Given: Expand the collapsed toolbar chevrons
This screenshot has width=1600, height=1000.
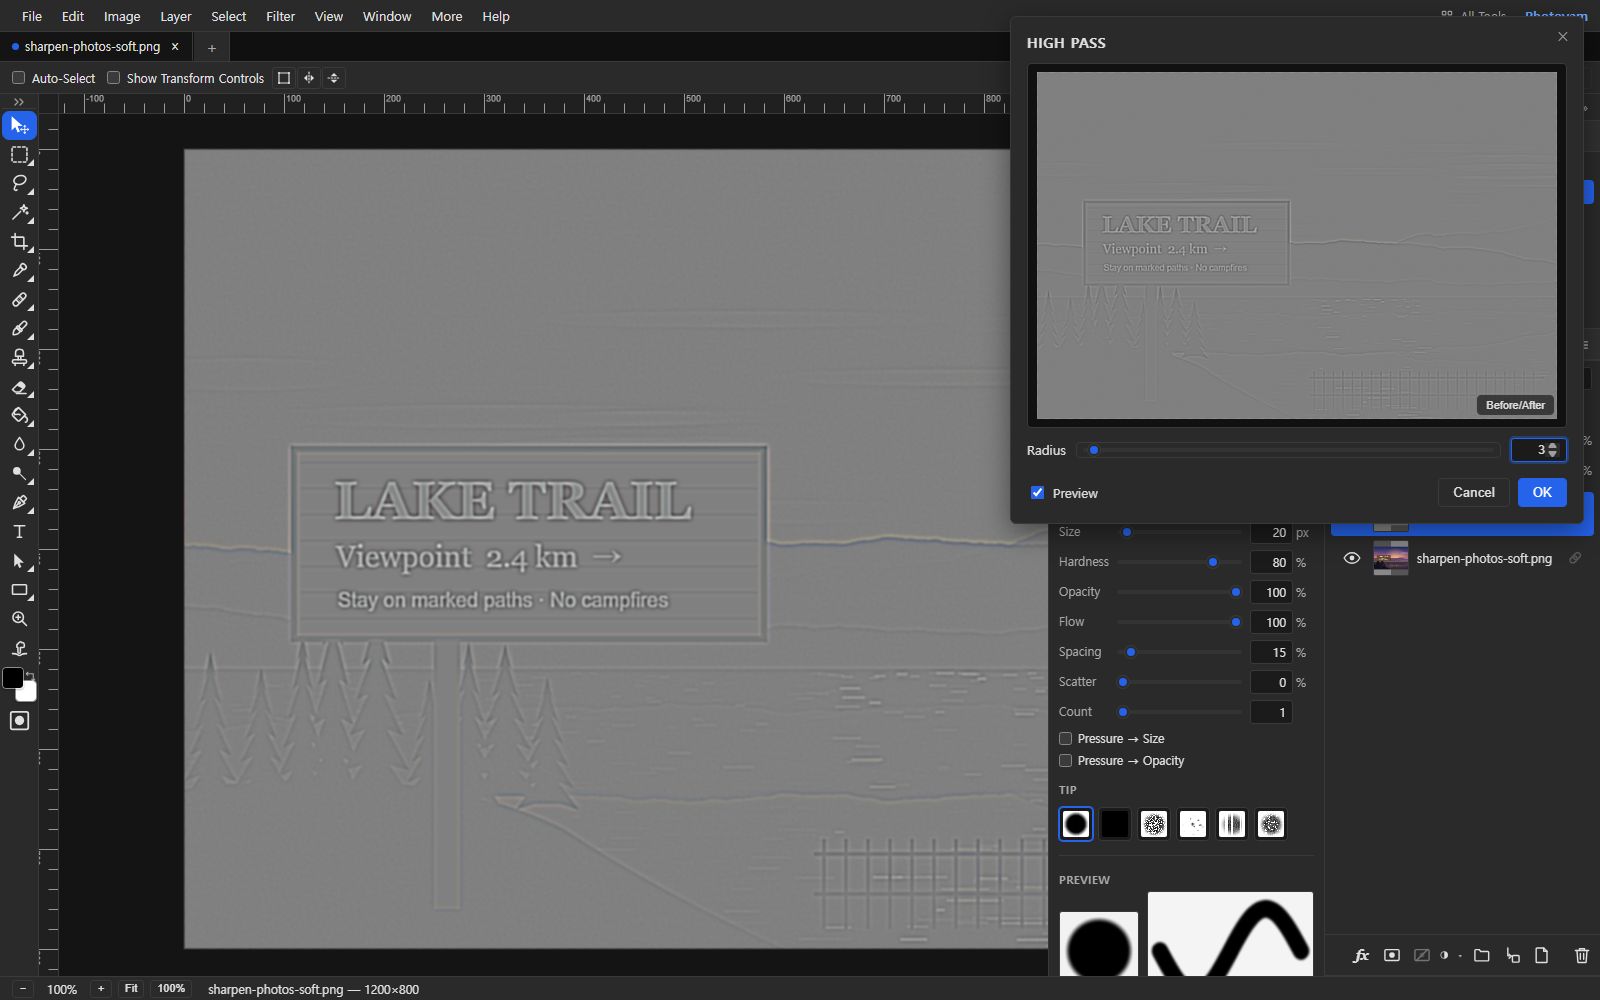Looking at the screenshot, I should tap(19, 102).
